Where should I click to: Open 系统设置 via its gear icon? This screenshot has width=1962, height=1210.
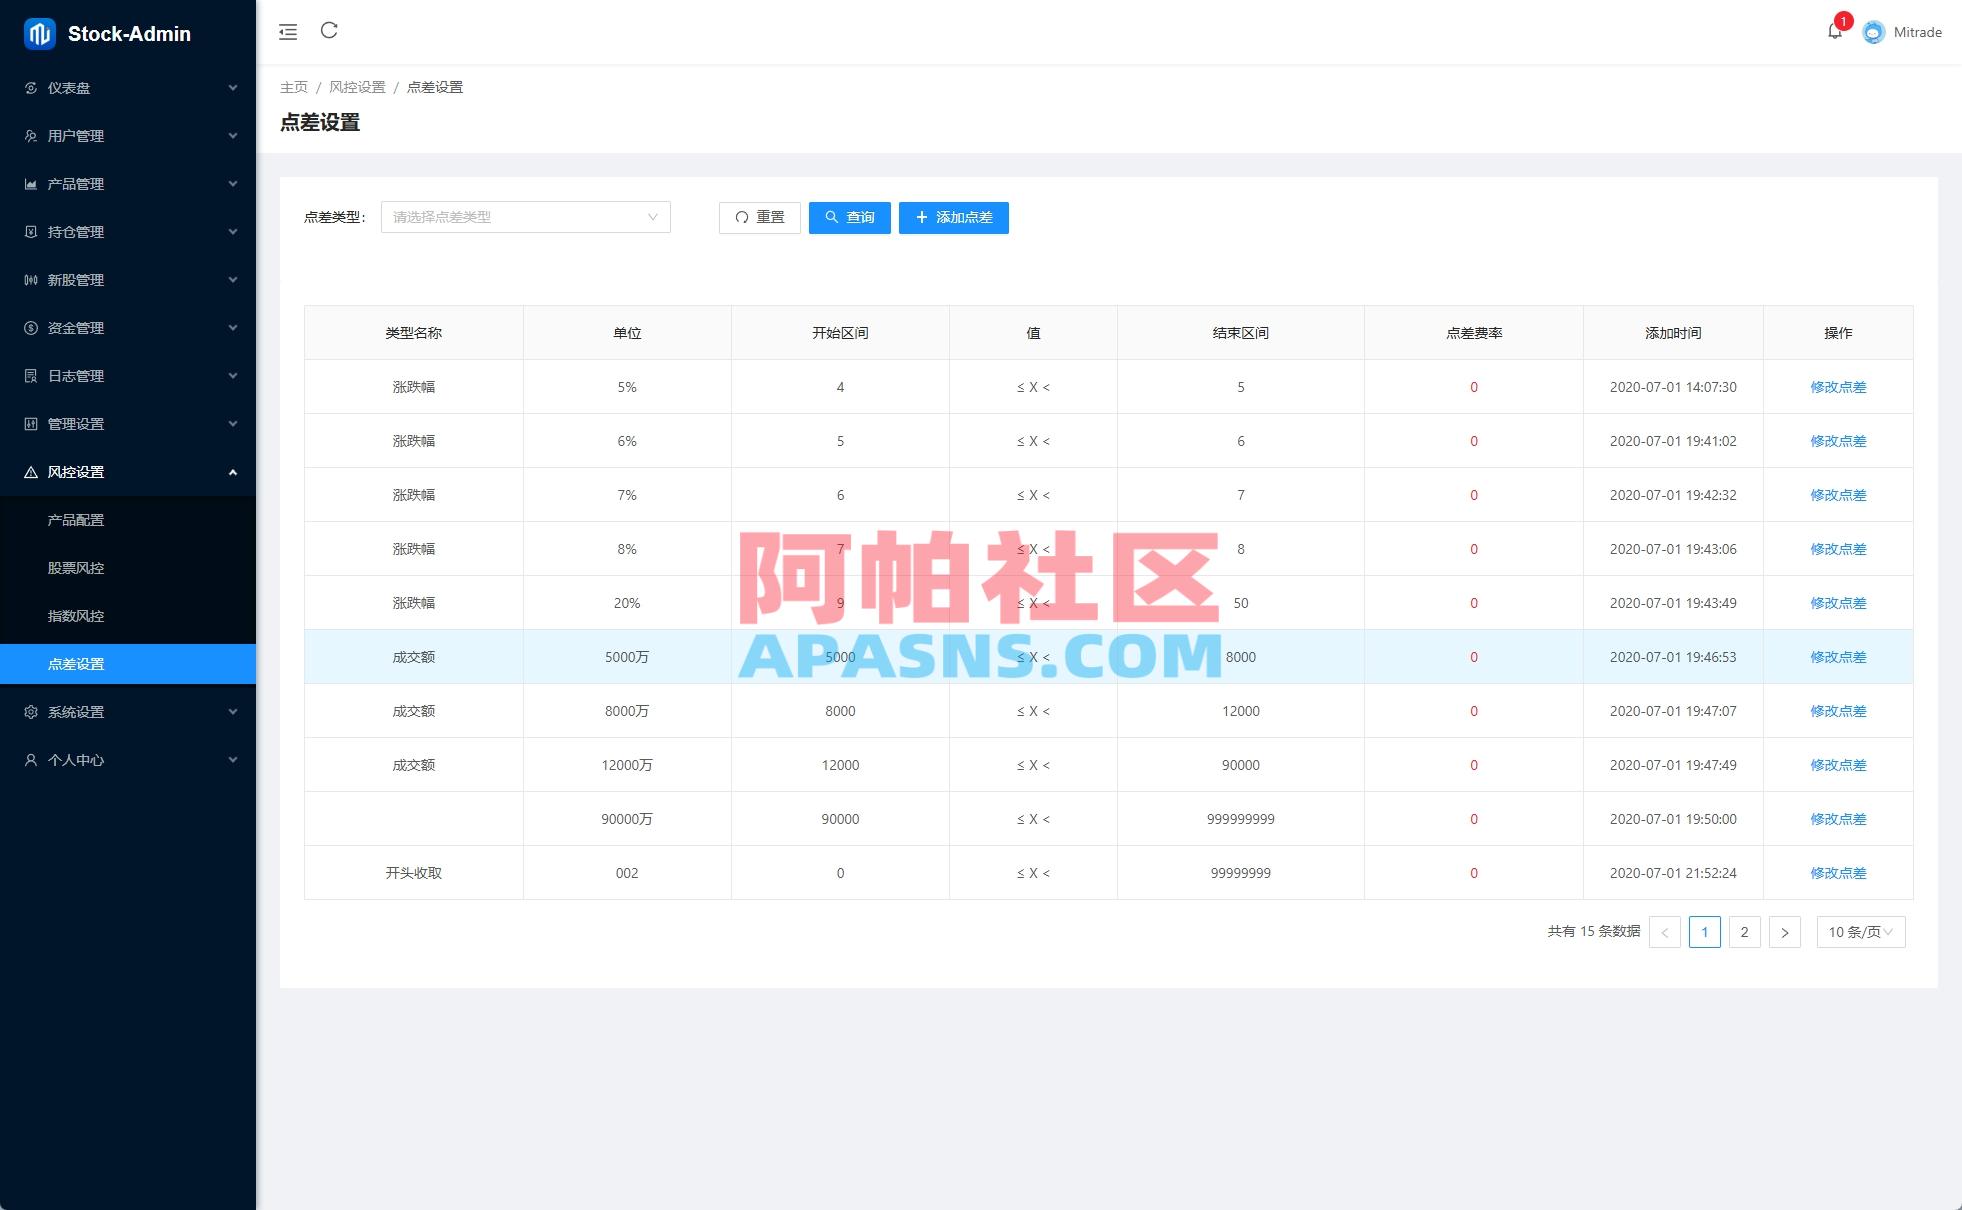pyautogui.click(x=31, y=711)
